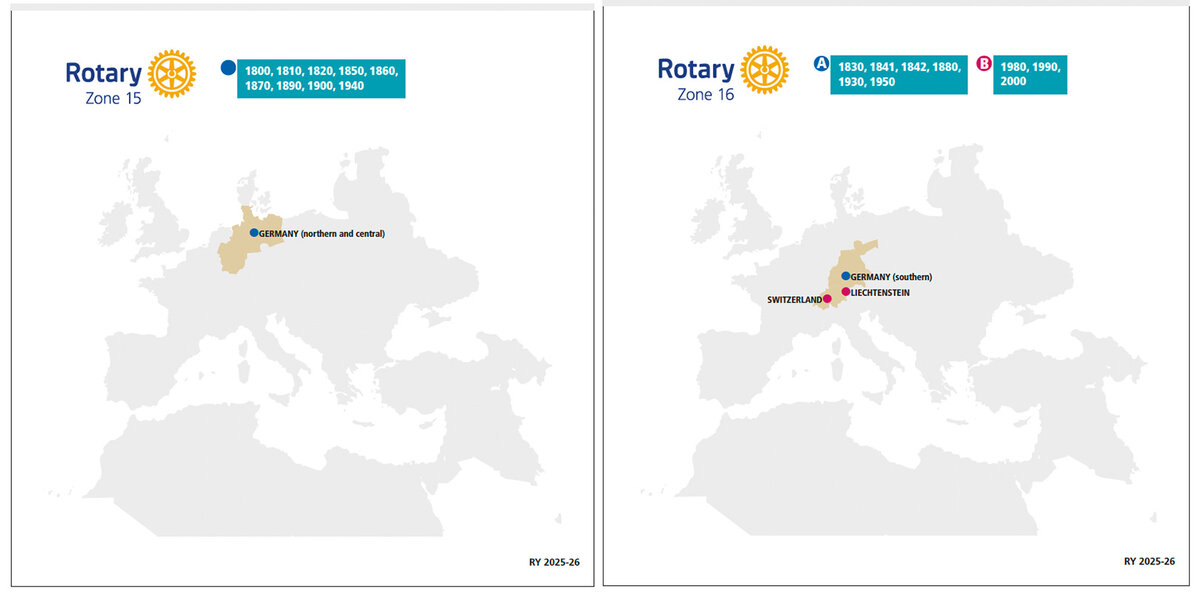This screenshot has width=1200, height=600.
Task: Click the Rotary wordmark on the right map
Action: (x=697, y=67)
